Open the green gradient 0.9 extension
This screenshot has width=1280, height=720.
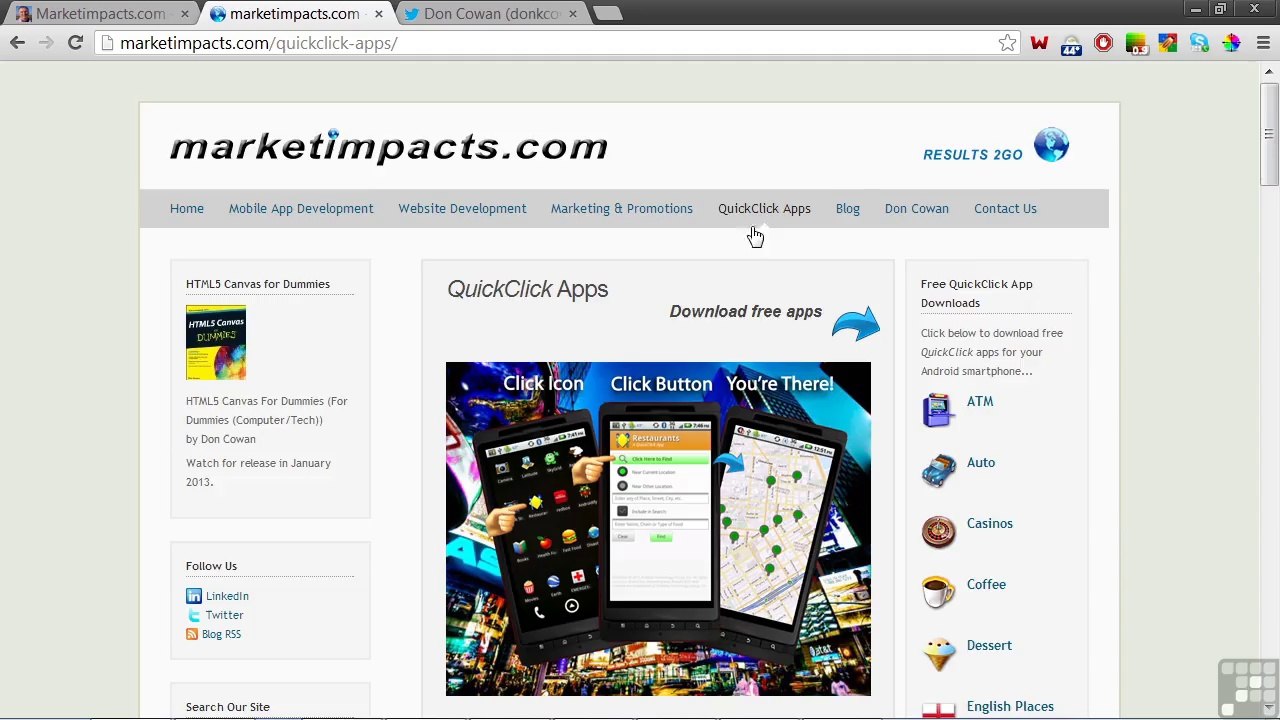point(1135,43)
